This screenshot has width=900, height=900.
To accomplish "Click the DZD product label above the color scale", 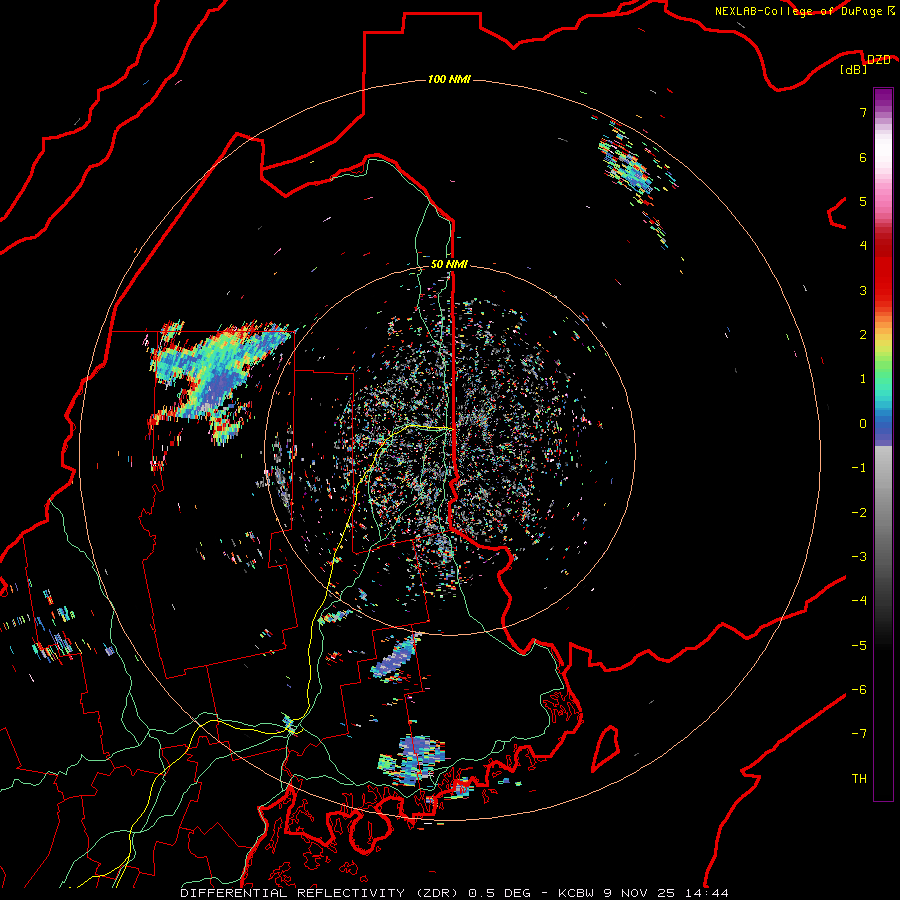I will tap(878, 60).
